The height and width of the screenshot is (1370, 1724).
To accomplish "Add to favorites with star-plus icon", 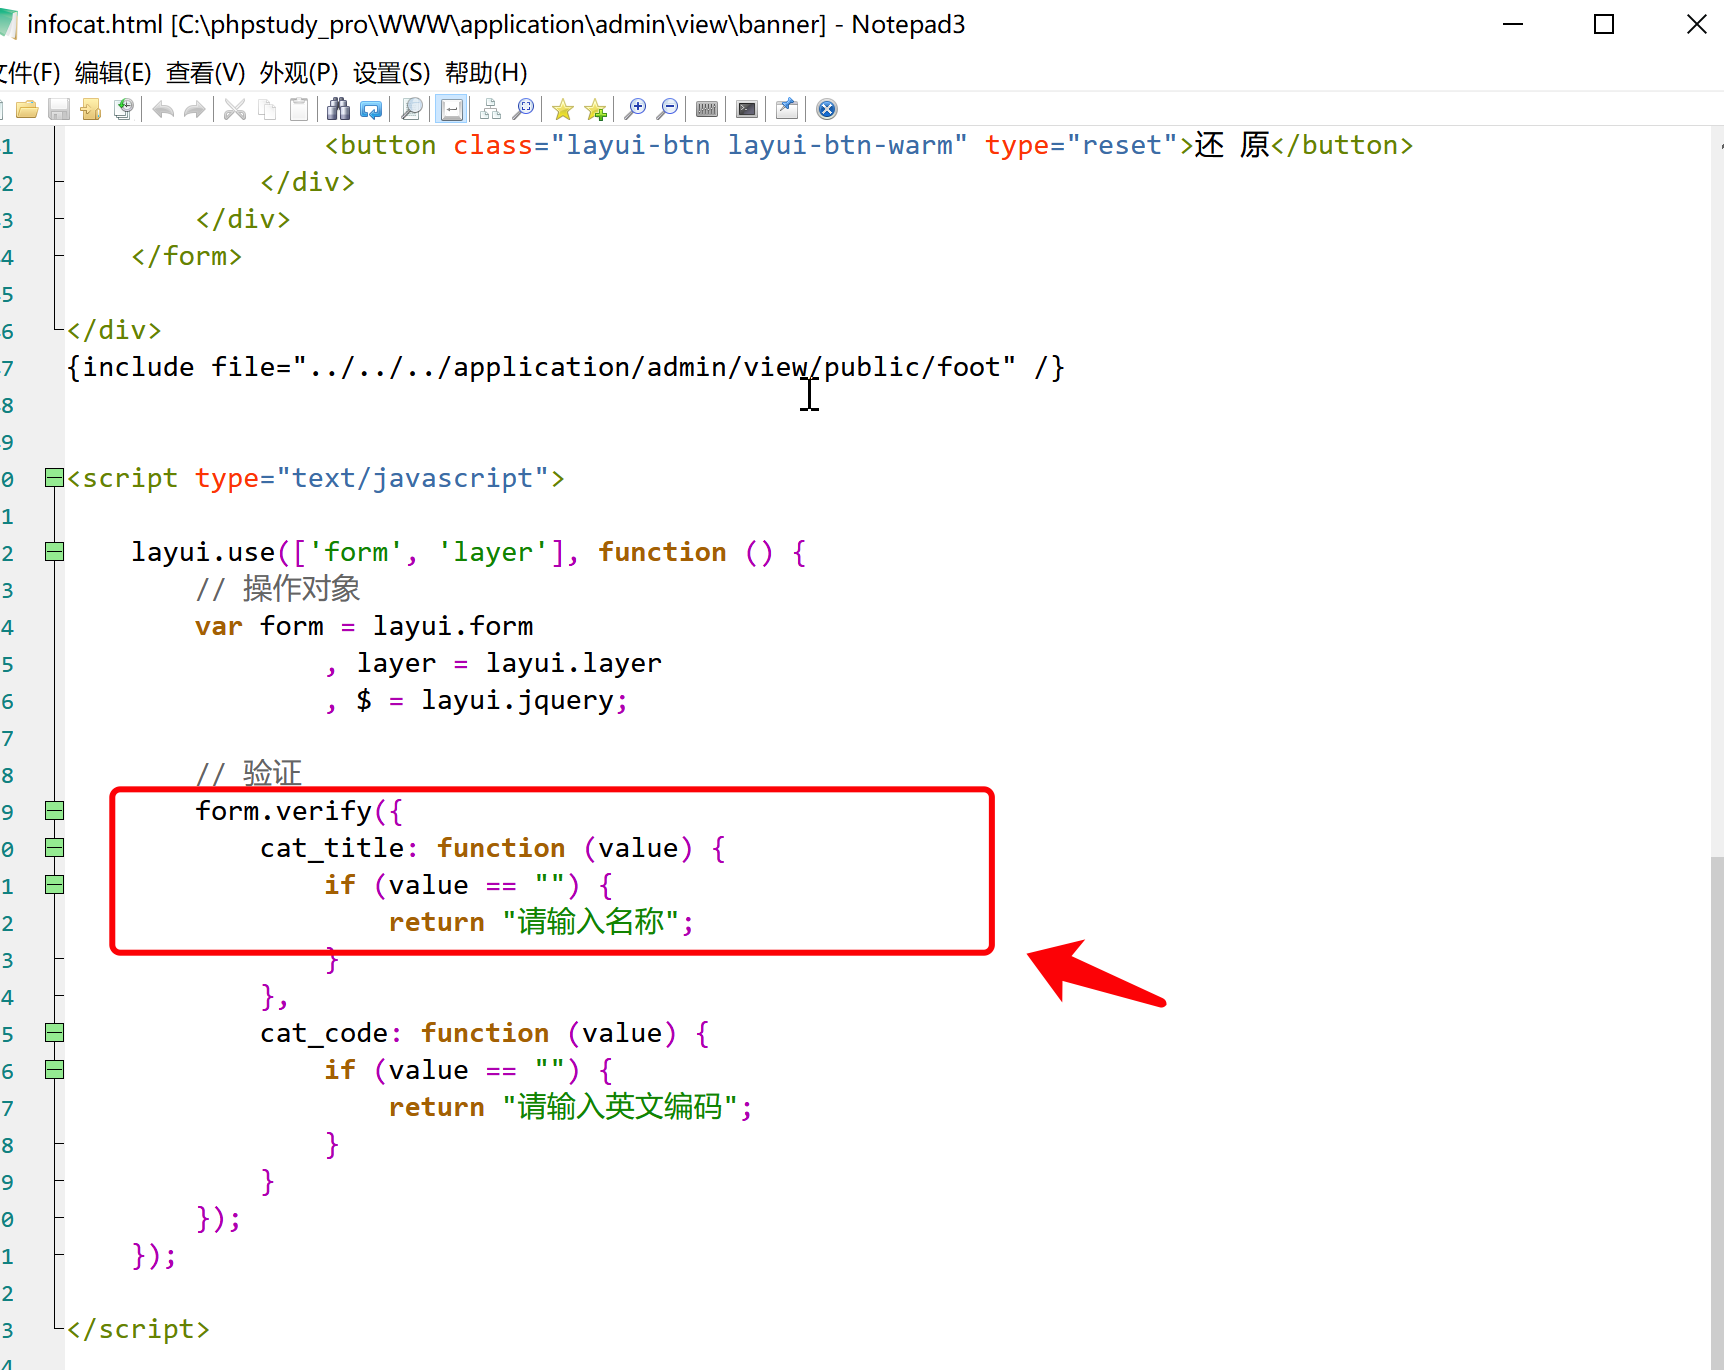I will click(x=596, y=109).
